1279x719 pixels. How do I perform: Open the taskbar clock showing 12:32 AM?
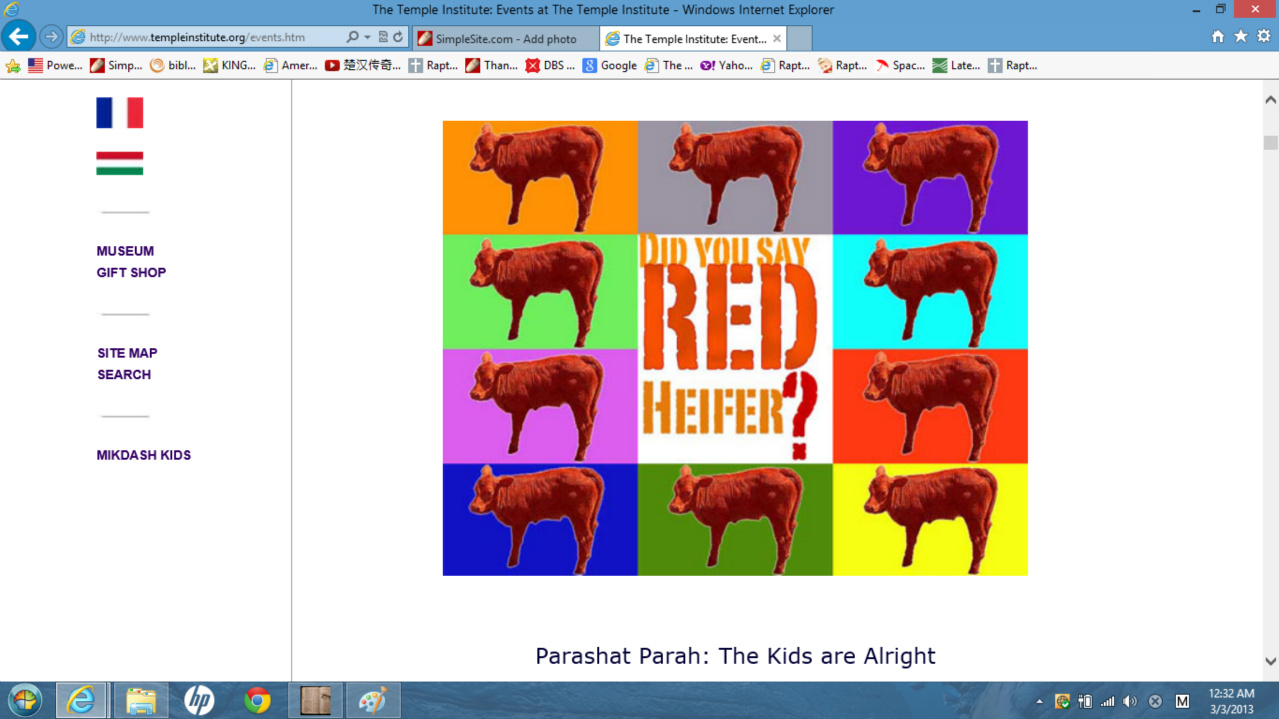click(x=1231, y=701)
